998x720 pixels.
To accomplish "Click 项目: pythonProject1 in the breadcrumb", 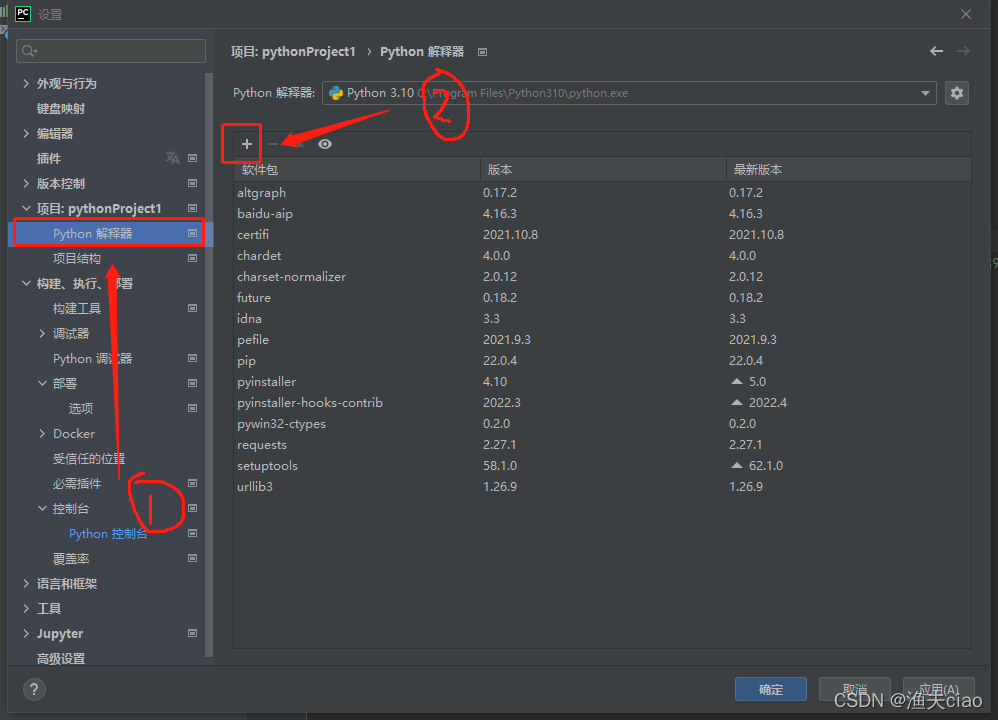I will tap(293, 52).
